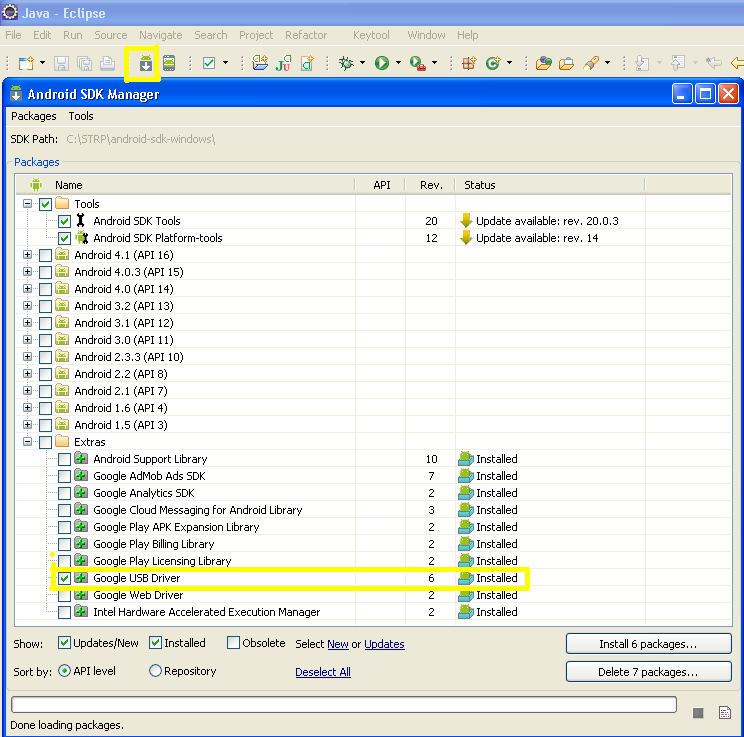Click the Debug bug icon
The height and width of the screenshot is (737, 744).
346,63
